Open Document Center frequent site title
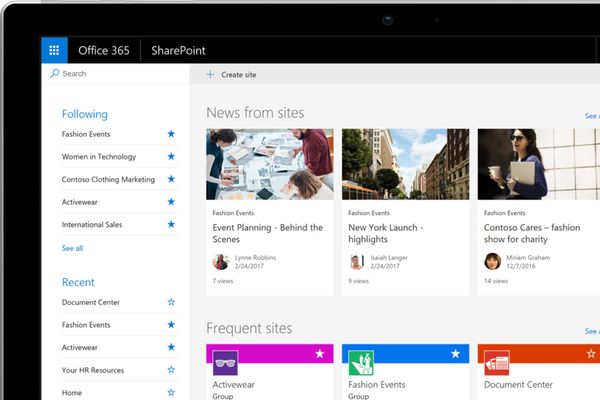The image size is (600, 400). coord(518,385)
